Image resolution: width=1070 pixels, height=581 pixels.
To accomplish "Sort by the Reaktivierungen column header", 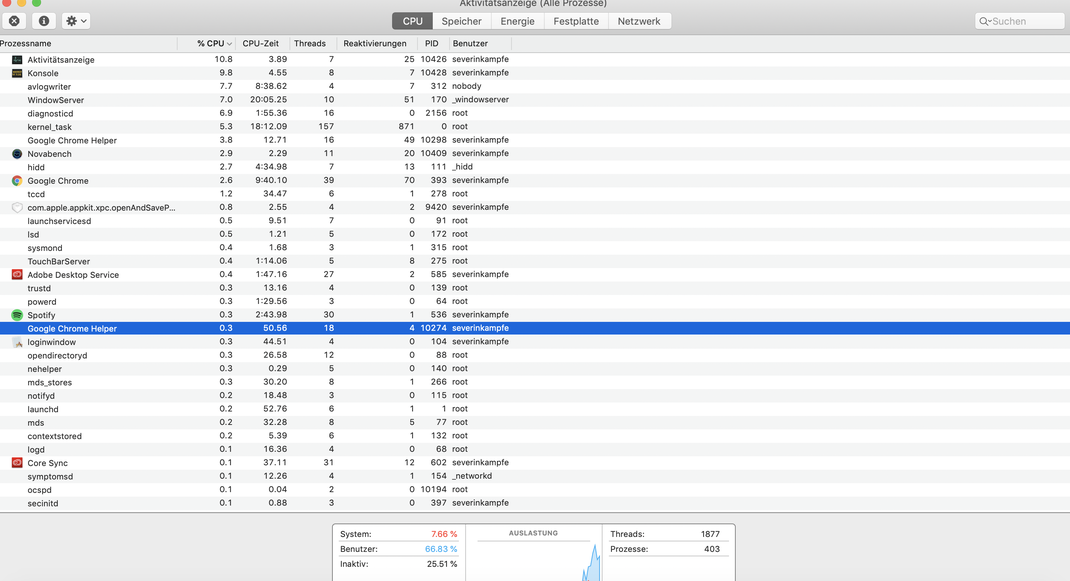I will click(x=377, y=44).
